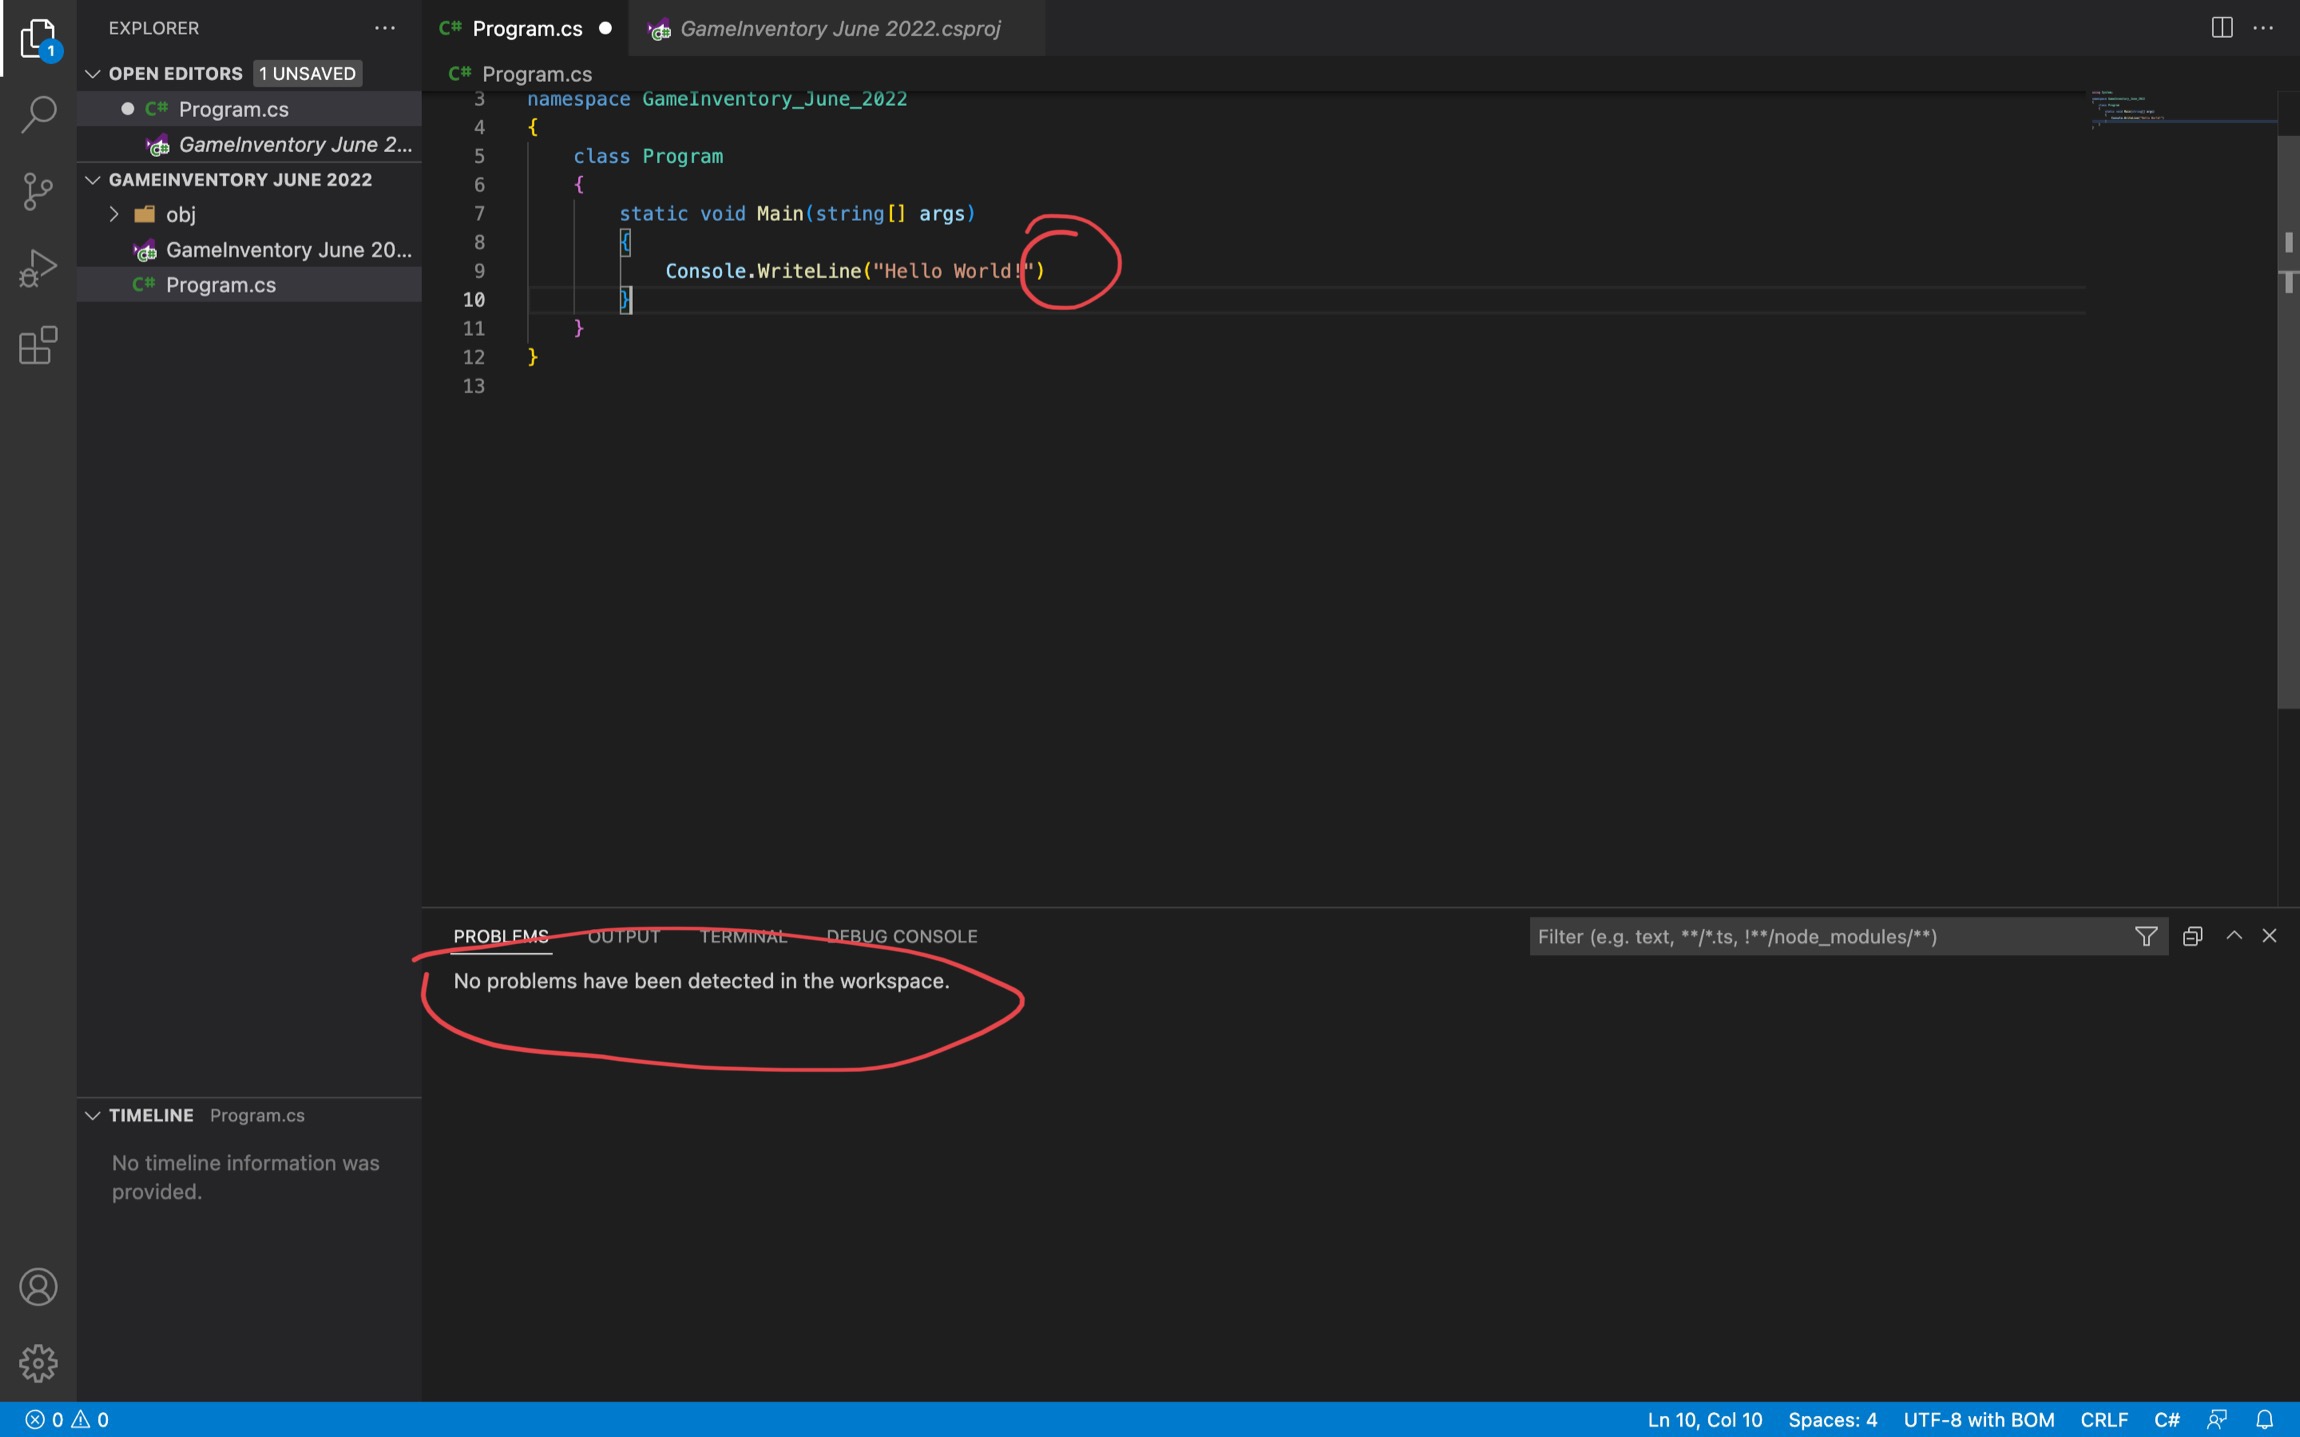This screenshot has height=1437, width=2300.
Task: Open the Extensions view
Action: tap(38, 345)
